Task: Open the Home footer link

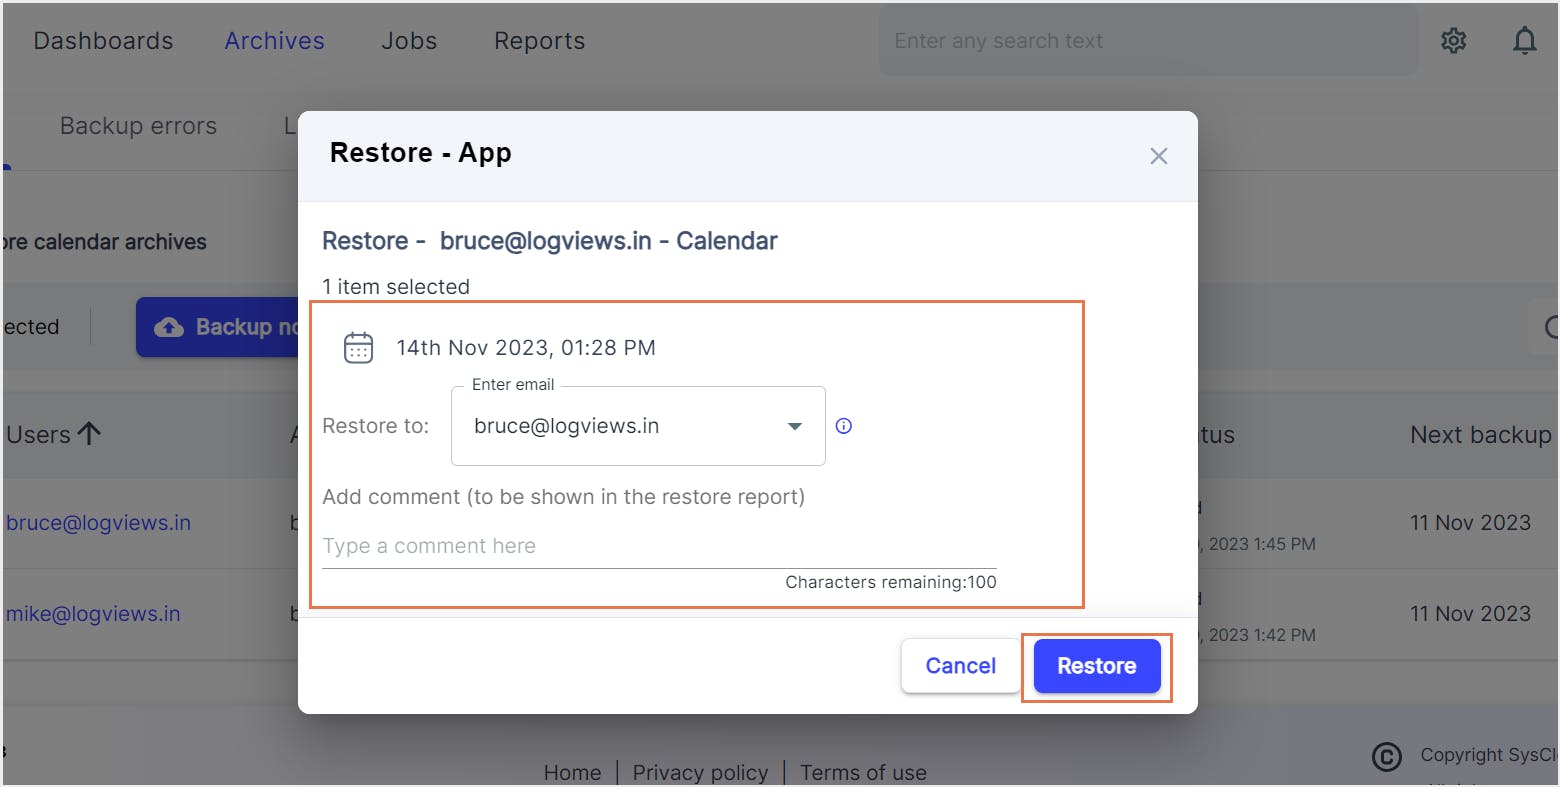Action: (x=572, y=773)
